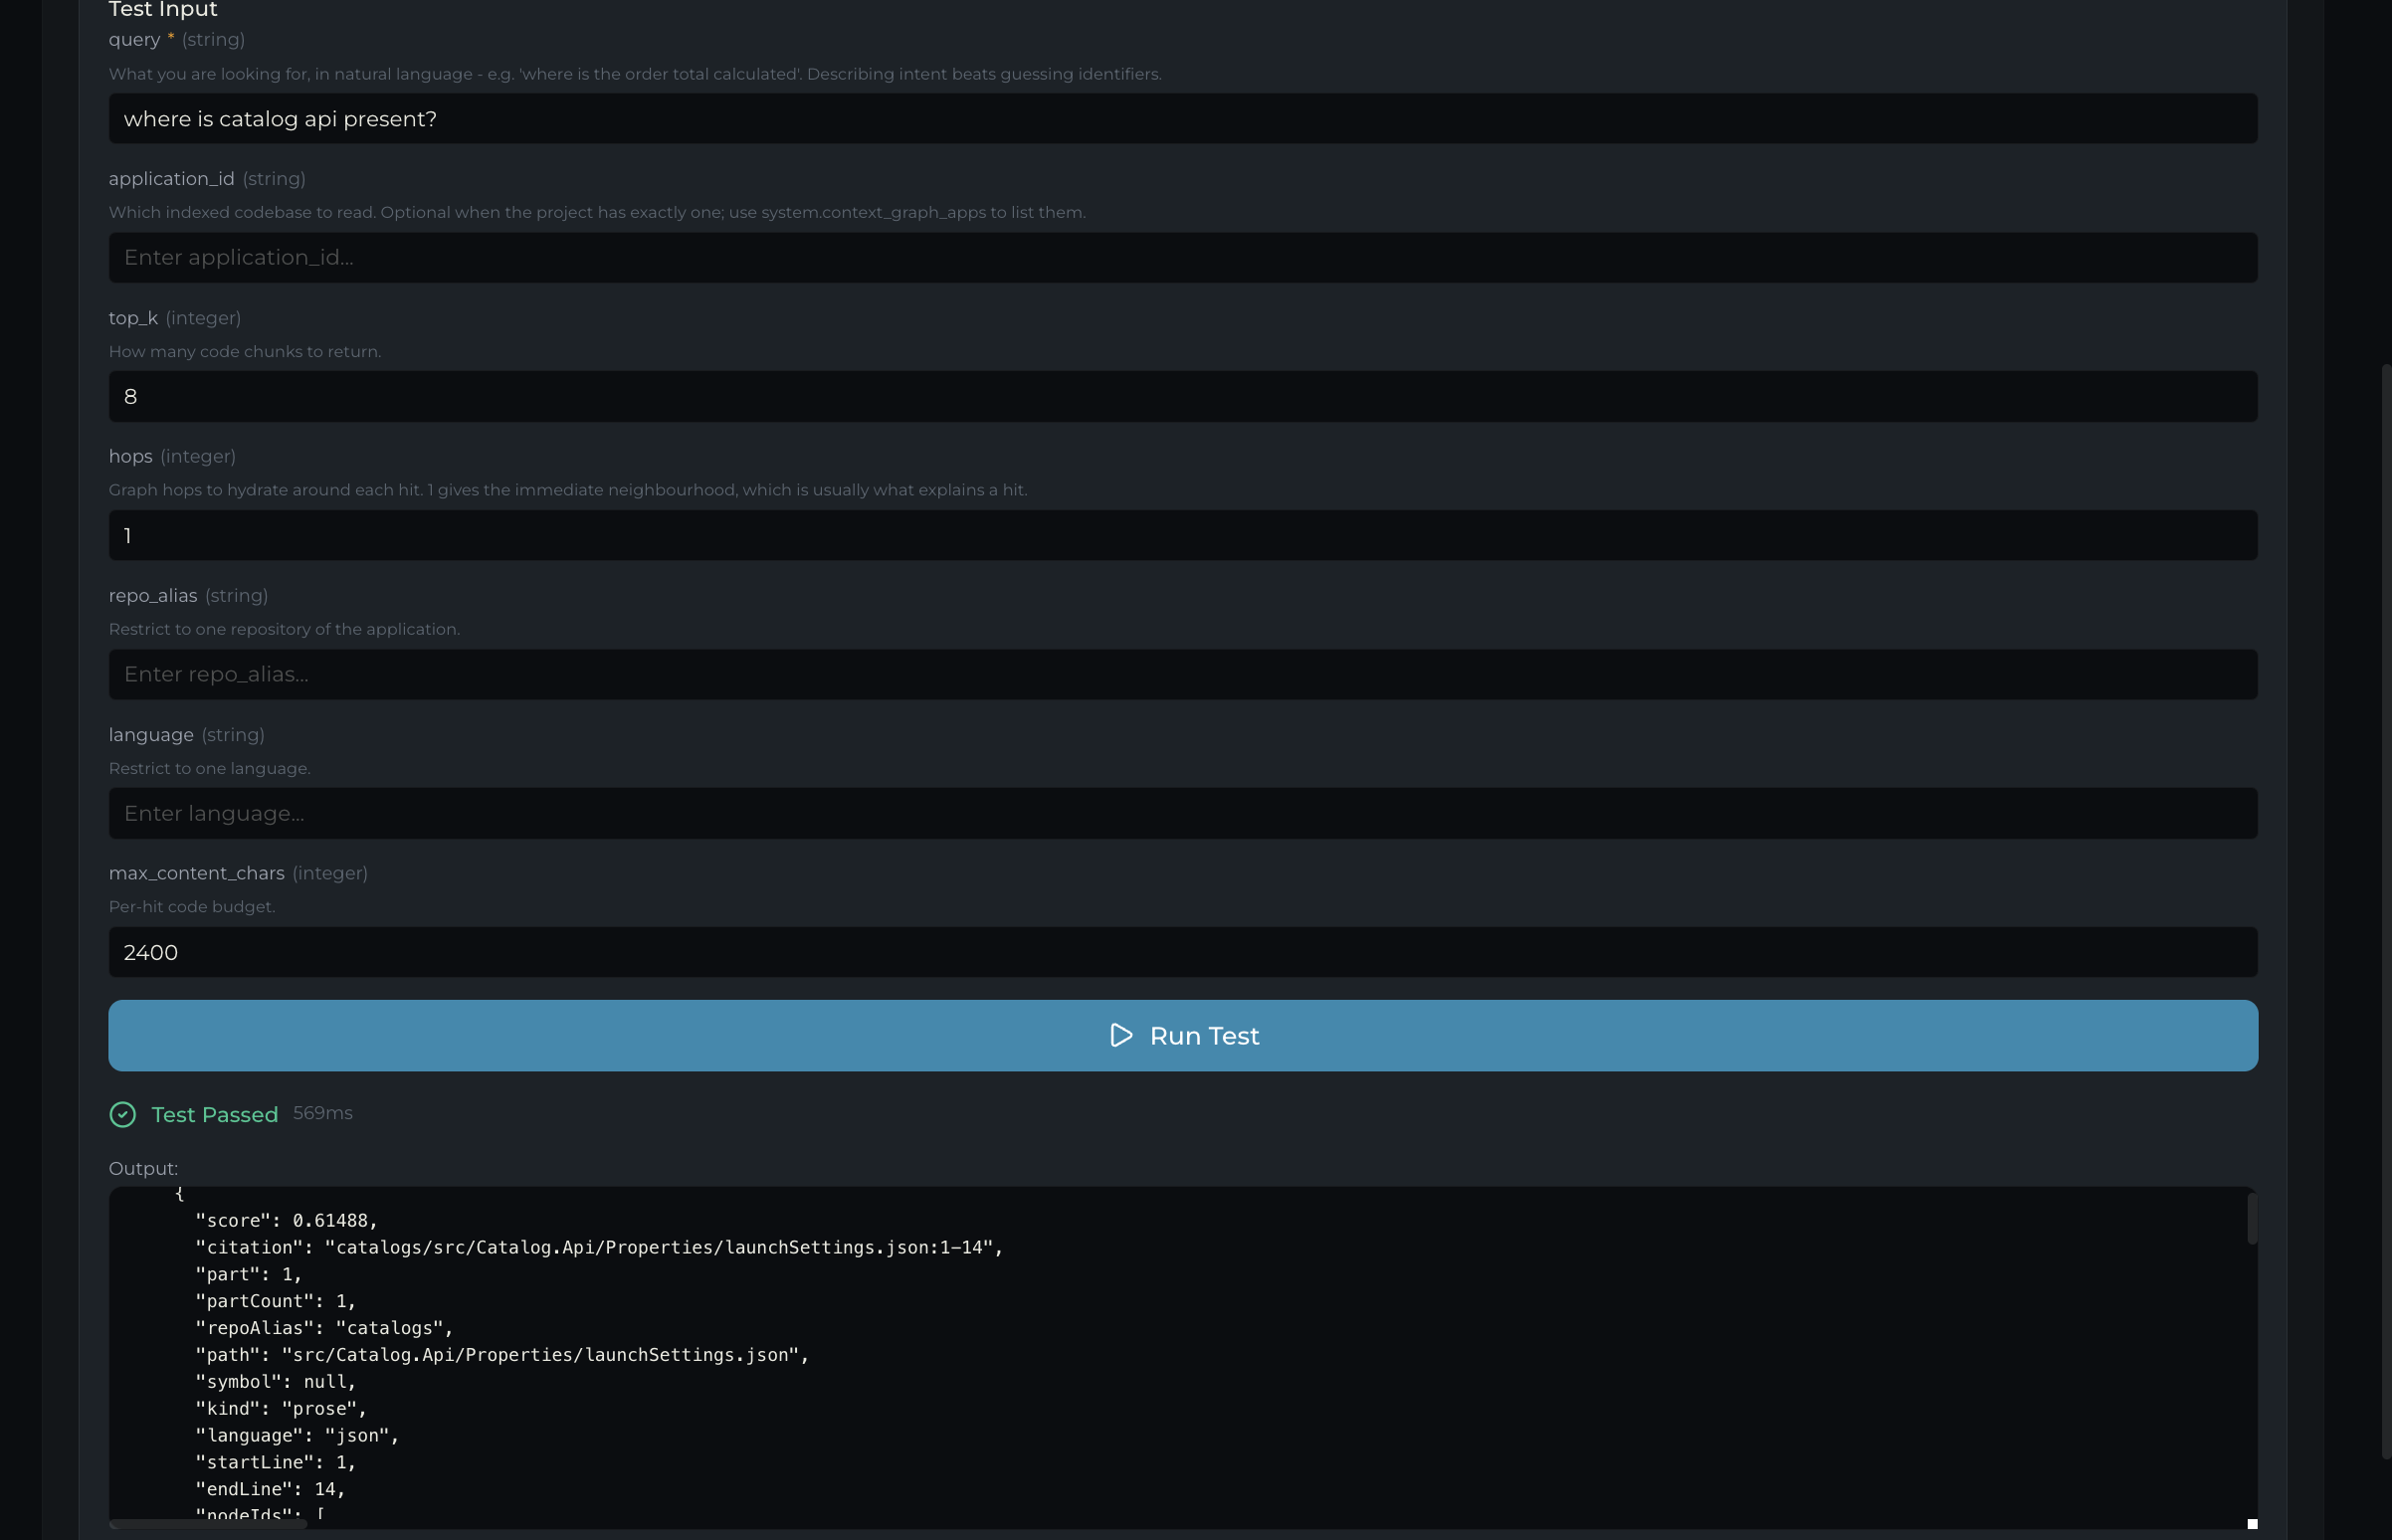Click the "score": 0.61488 output line
Screen dimensions: 2392x1540
[x=286, y=1220]
